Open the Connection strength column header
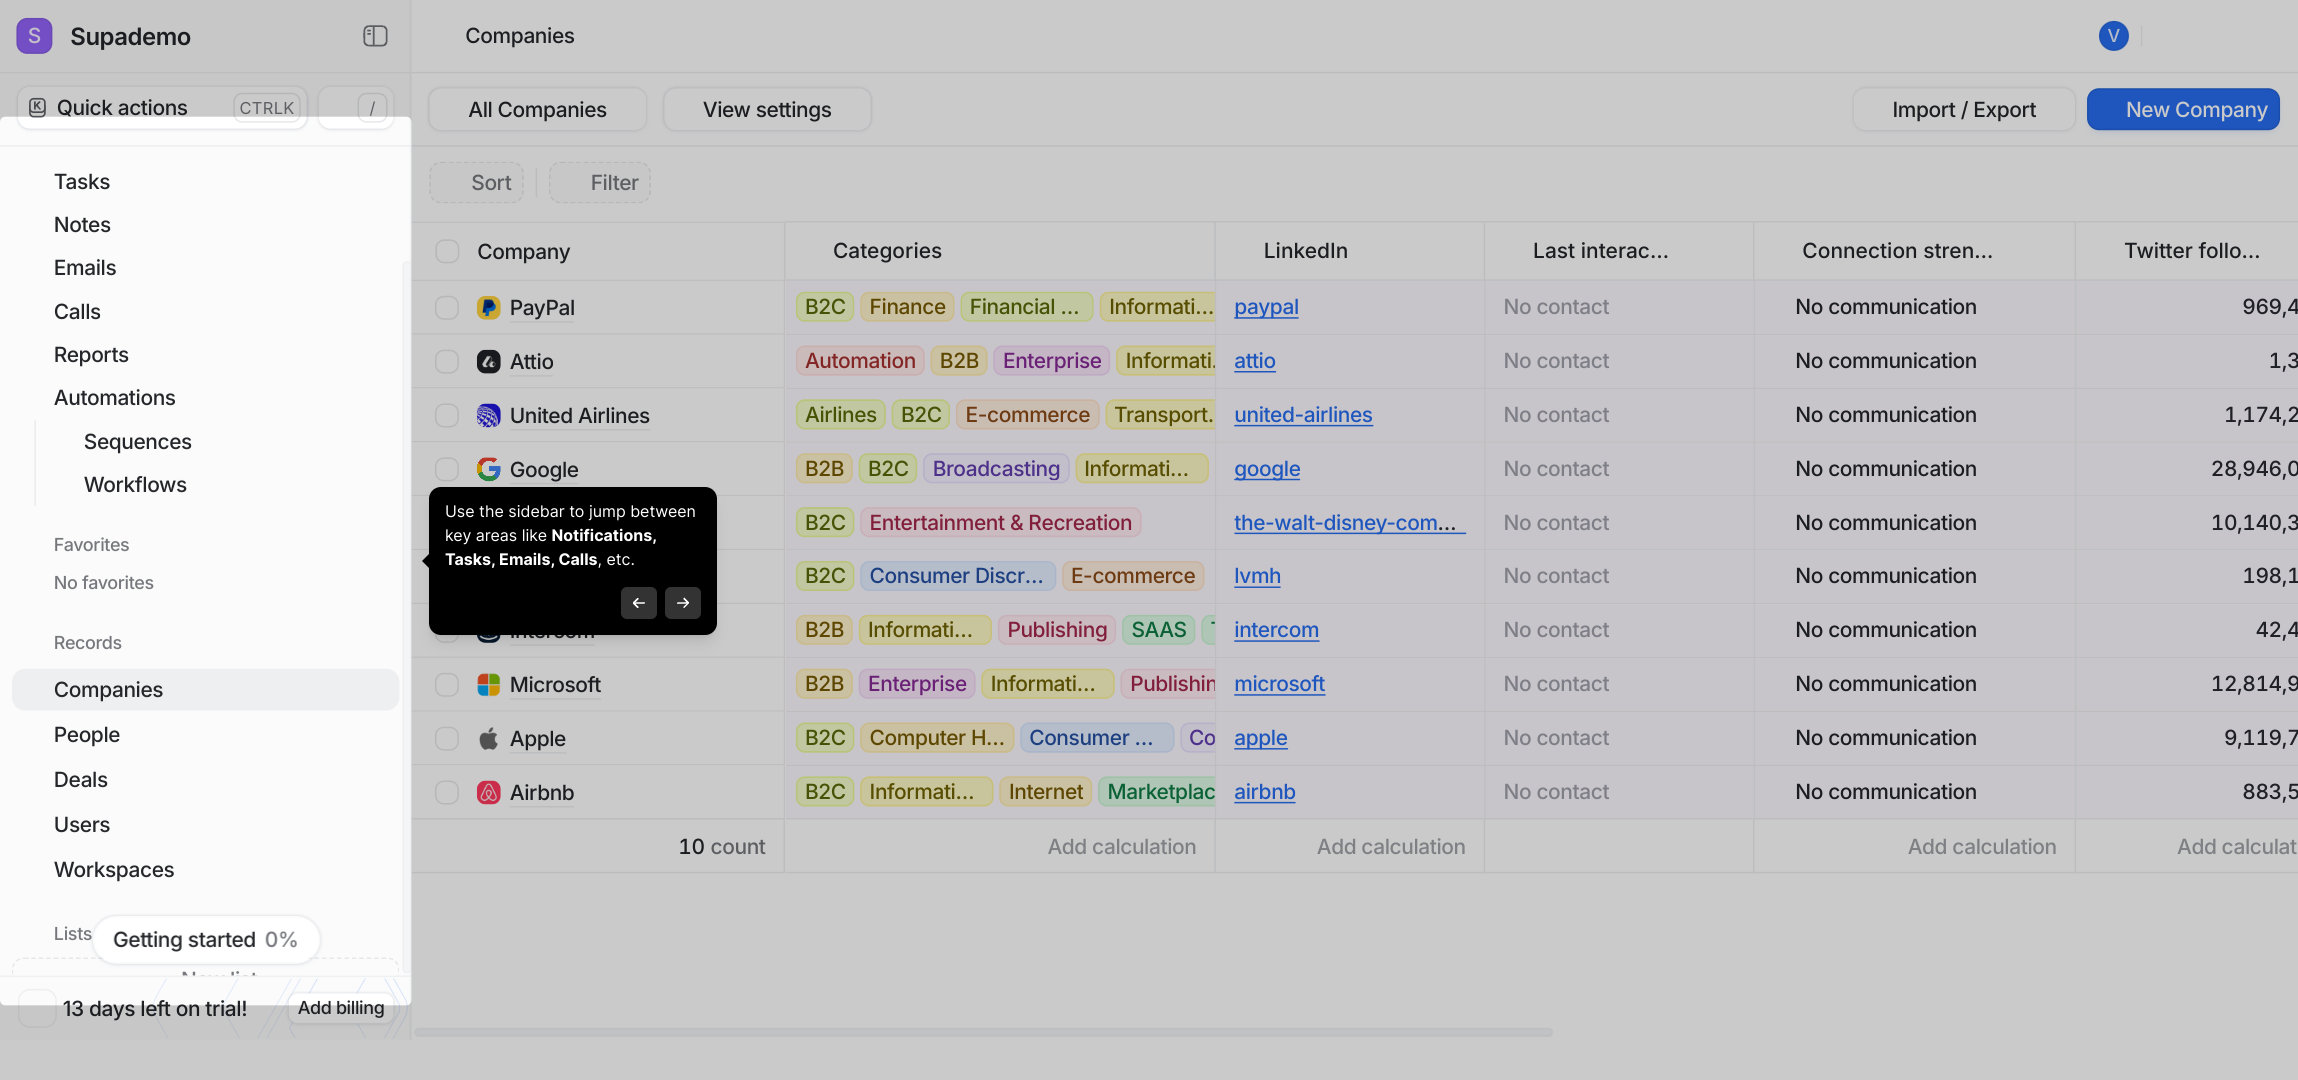 [x=1913, y=251]
